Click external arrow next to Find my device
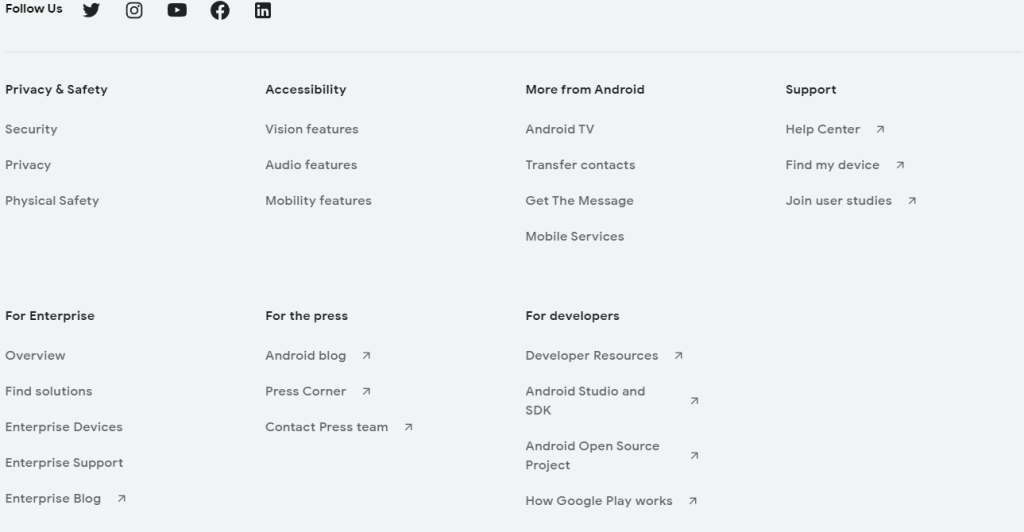 point(900,165)
